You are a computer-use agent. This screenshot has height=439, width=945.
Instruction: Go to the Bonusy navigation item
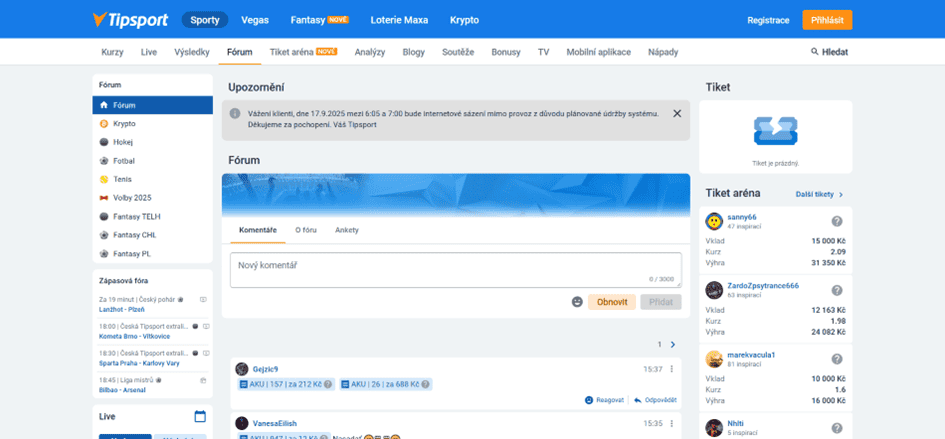pos(506,52)
